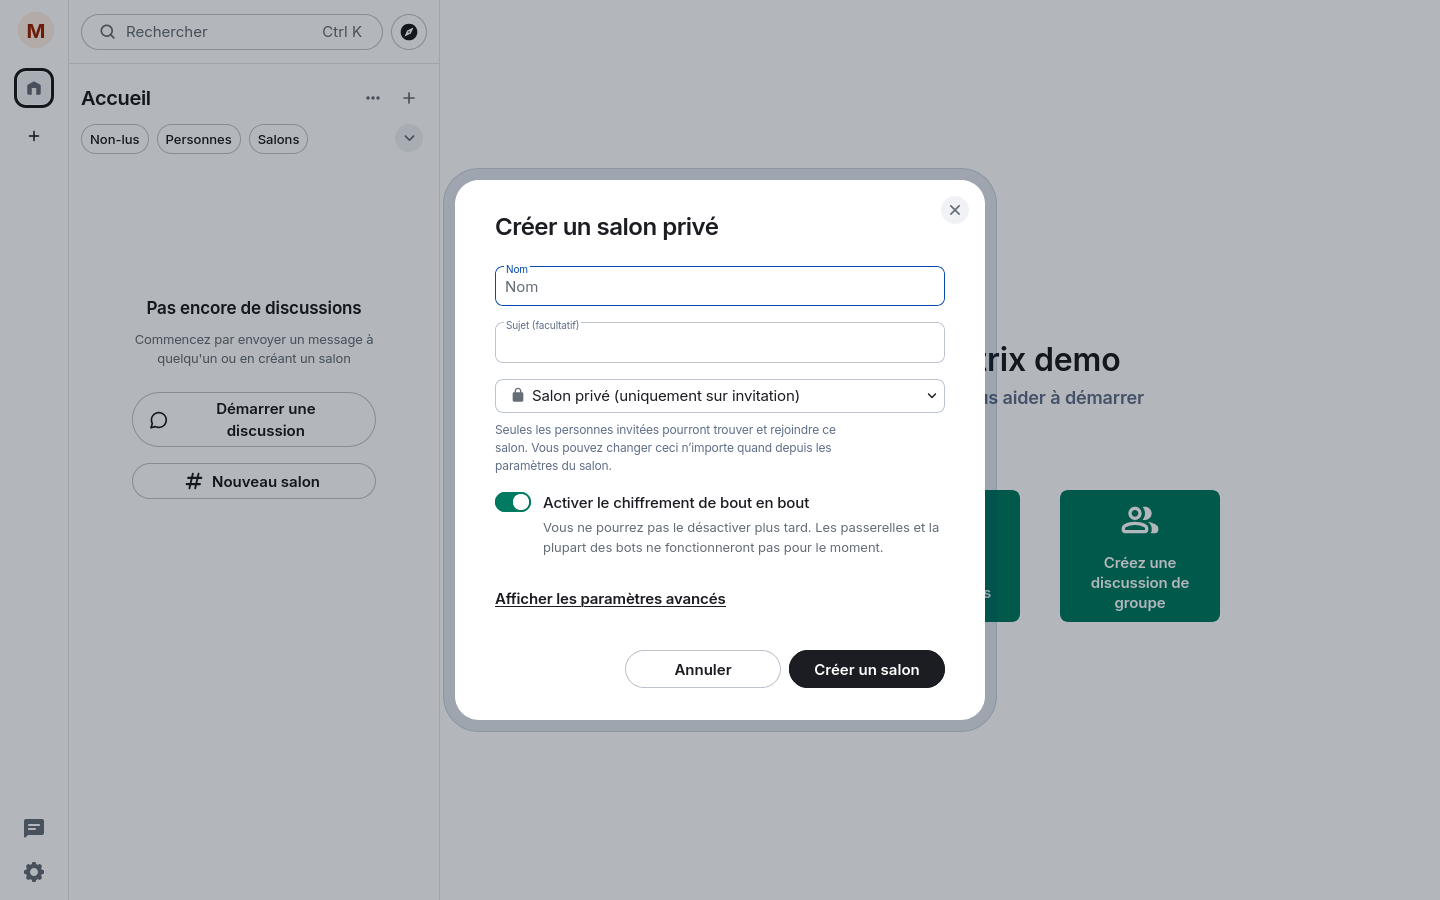The height and width of the screenshot is (900, 1440).
Task: Click the Annuler button
Action: coord(703,669)
